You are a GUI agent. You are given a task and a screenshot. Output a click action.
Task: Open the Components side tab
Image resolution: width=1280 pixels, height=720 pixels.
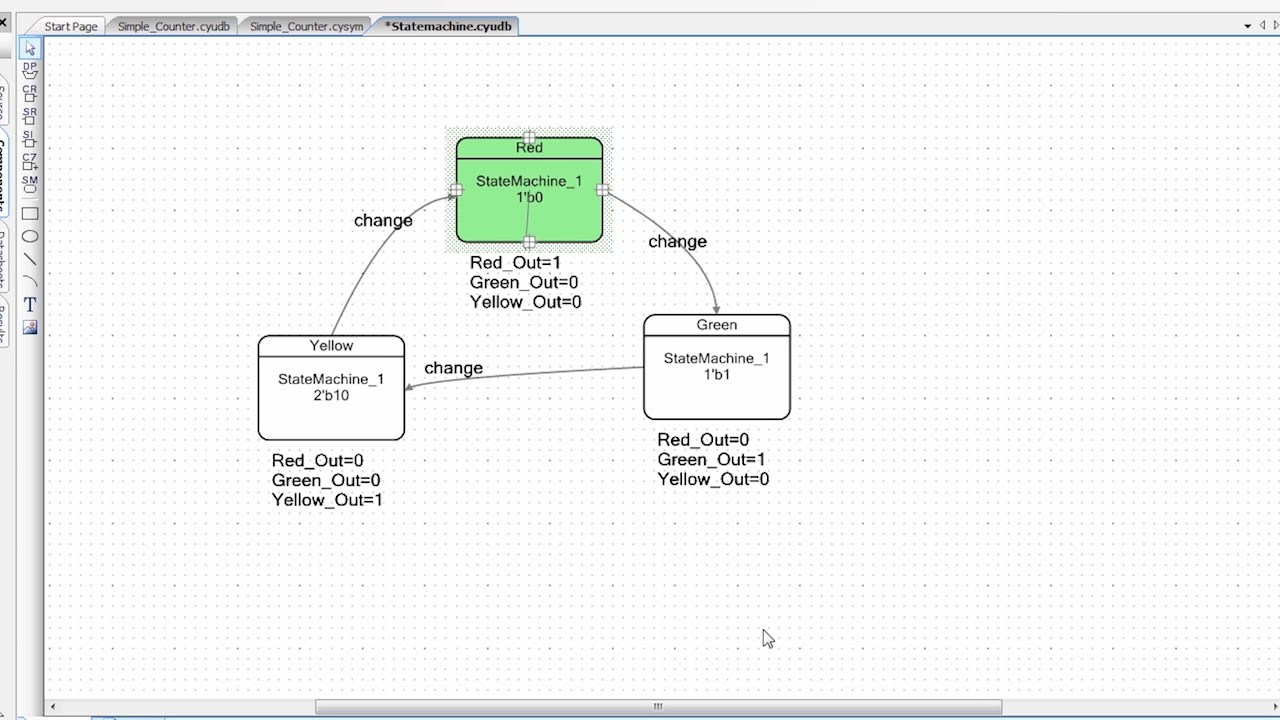point(4,170)
